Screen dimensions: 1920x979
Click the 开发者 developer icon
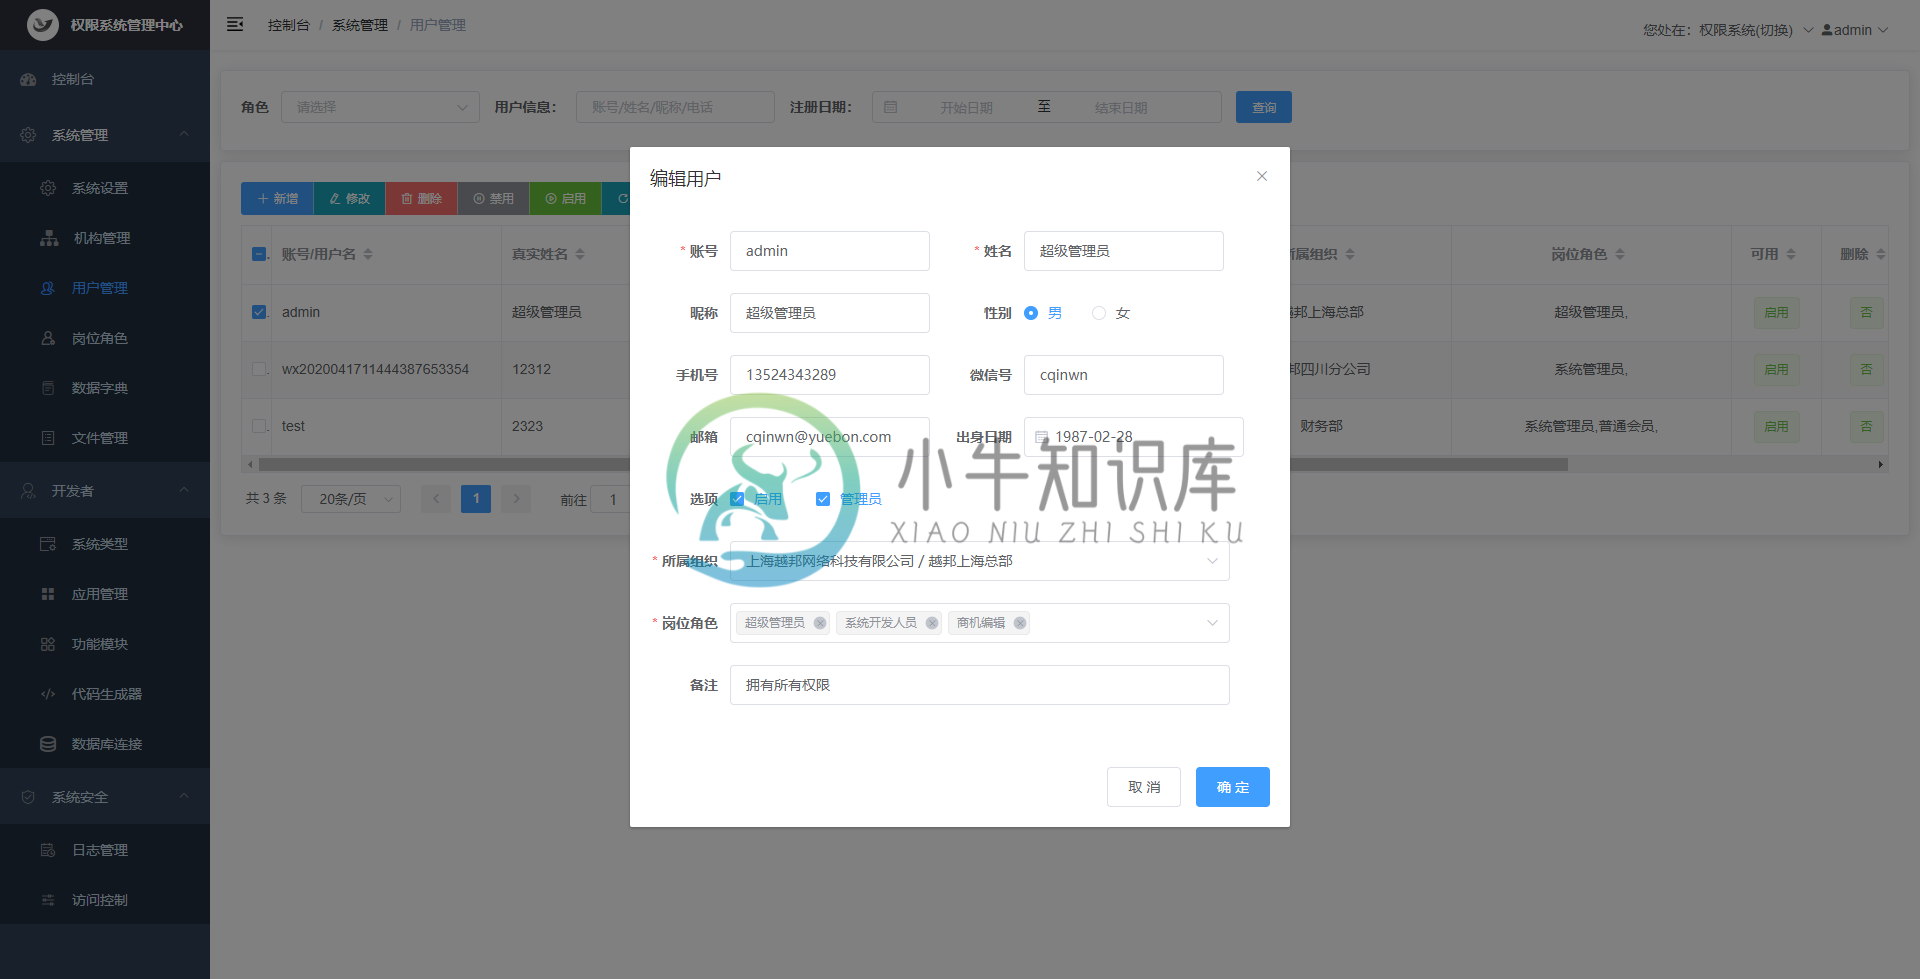(x=28, y=491)
